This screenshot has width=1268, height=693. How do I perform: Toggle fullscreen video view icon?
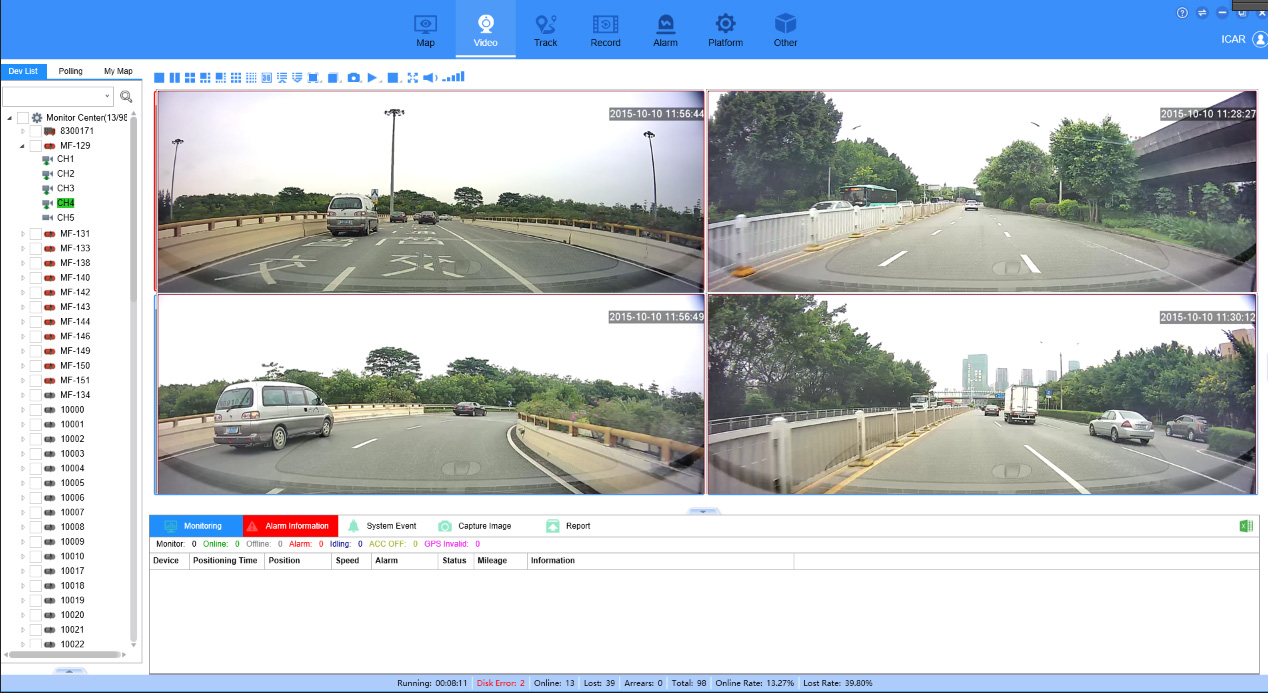pos(412,77)
